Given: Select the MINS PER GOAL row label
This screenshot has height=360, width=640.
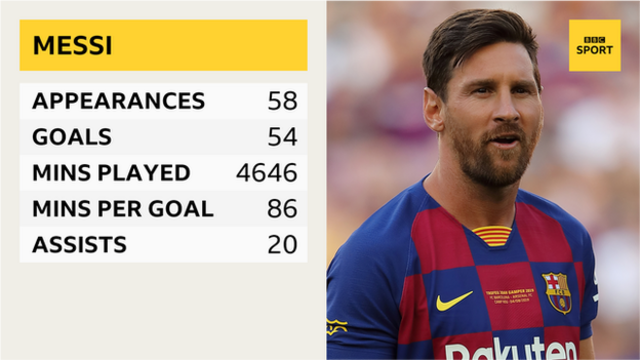Looking at the screenshot, I should coord(123,208).
